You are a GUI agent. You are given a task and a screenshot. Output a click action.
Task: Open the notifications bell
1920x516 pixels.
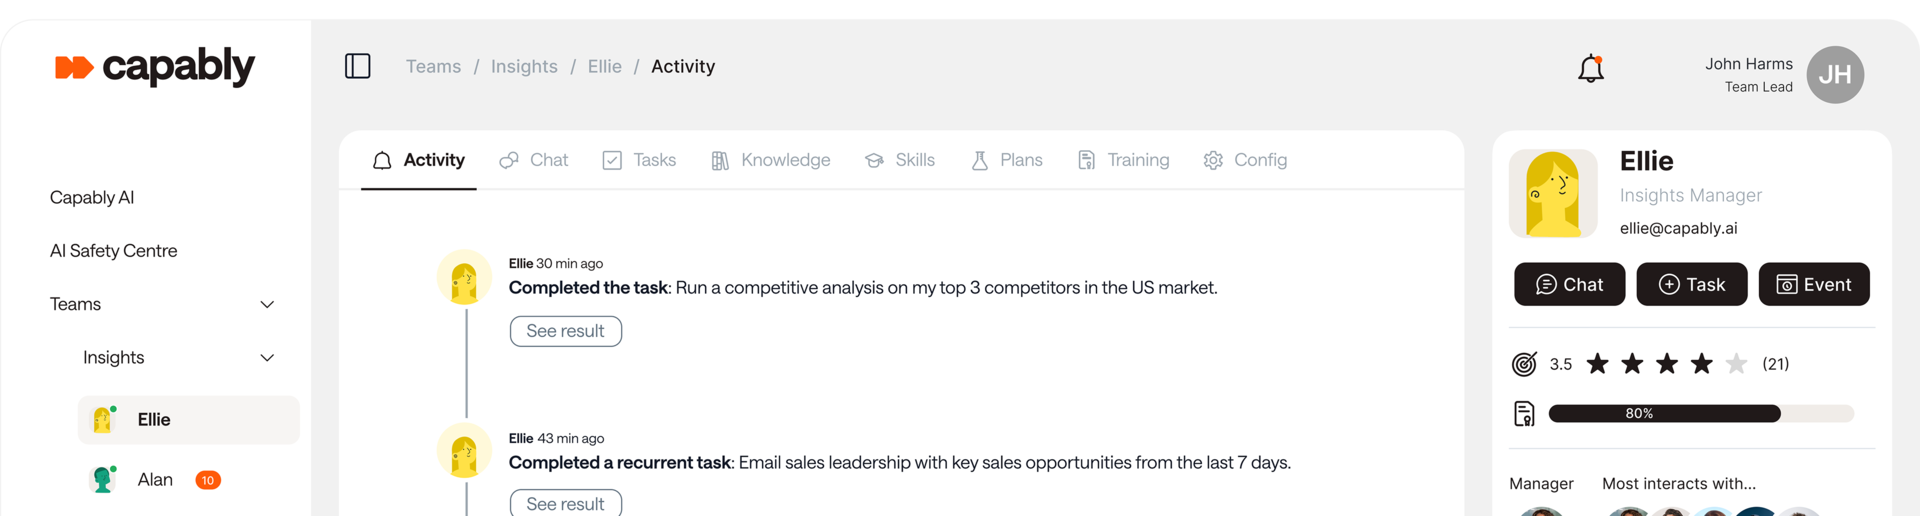[1590, 69]
